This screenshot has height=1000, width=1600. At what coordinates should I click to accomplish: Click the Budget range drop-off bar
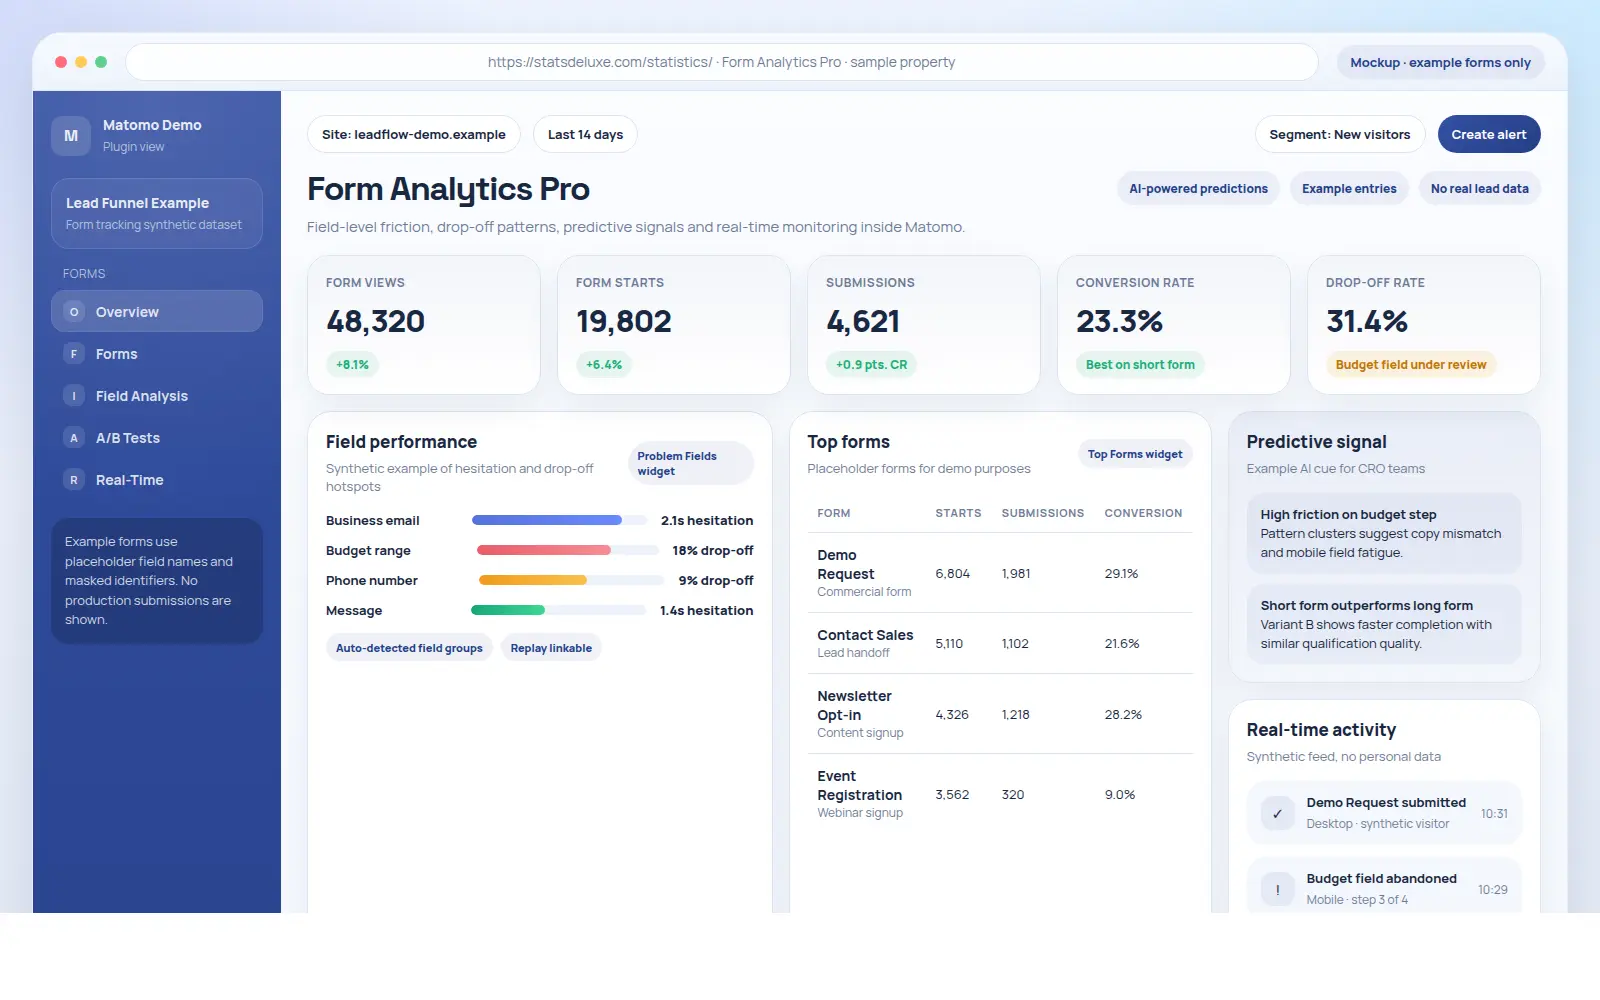point(544,550)
